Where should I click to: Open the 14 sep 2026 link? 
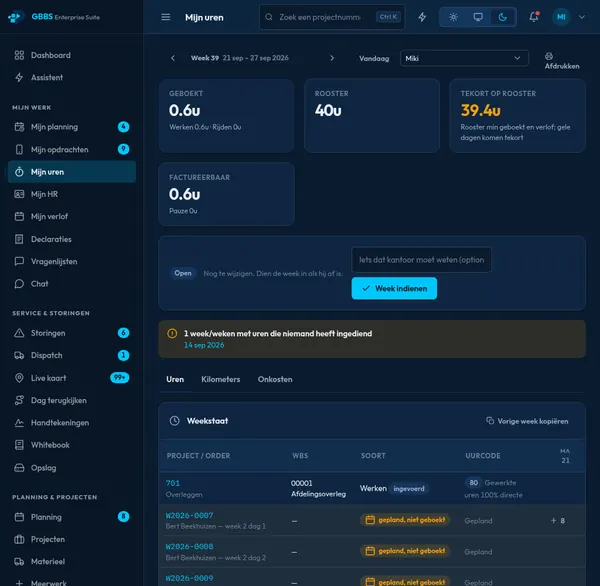coord(204,345)
